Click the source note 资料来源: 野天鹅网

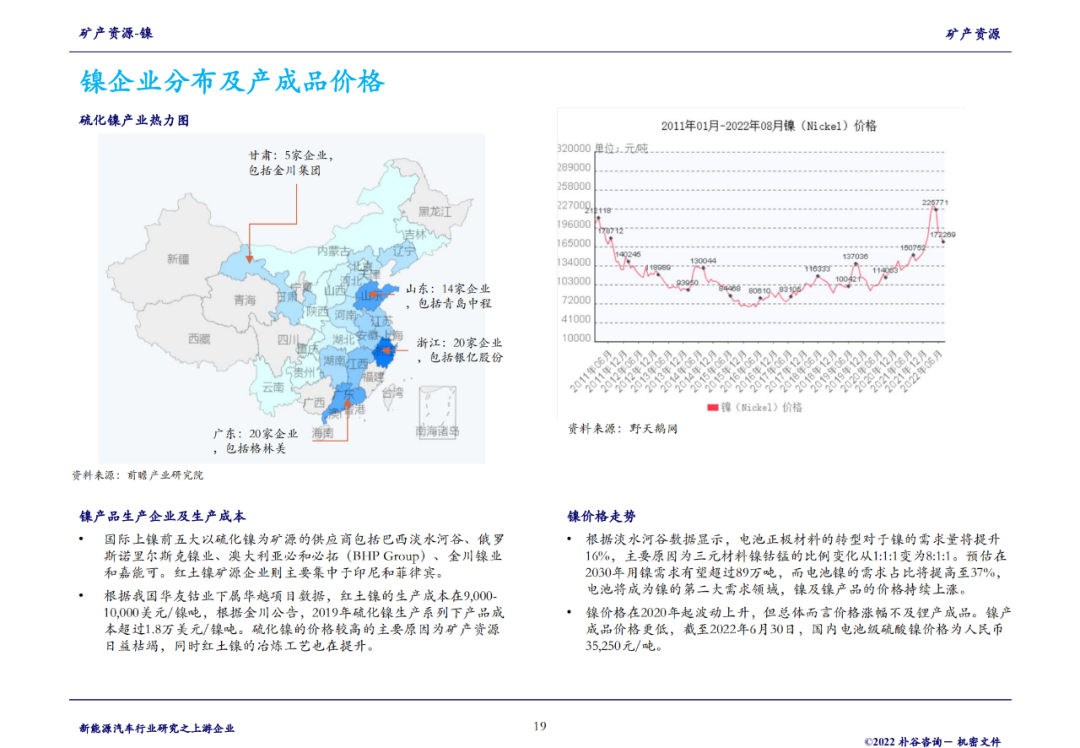(x=623, y=428)
